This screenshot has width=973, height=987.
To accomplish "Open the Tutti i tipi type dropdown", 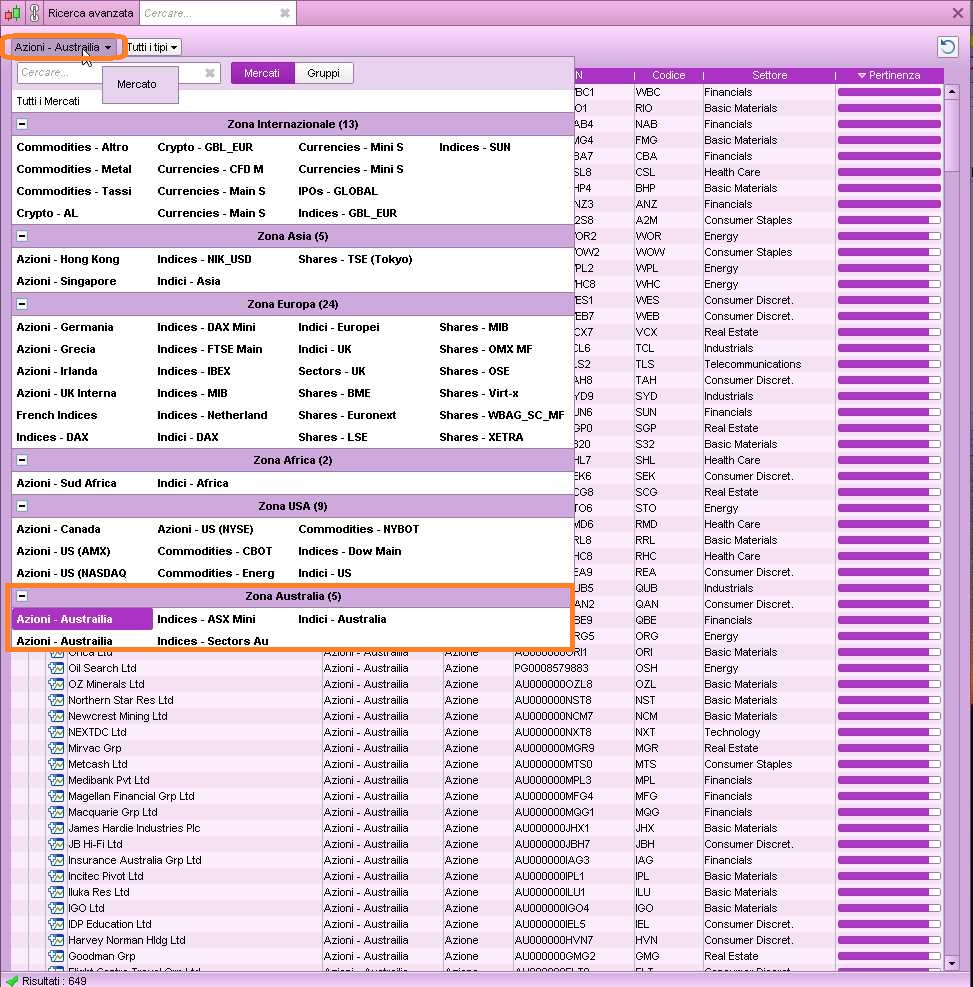I will [x=152, y=47].
